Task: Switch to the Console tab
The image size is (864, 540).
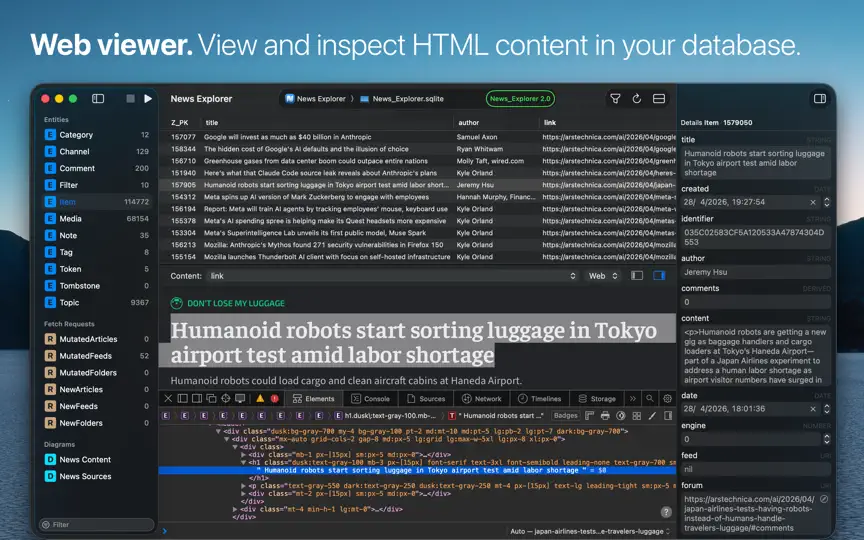Action: [371, 398]
